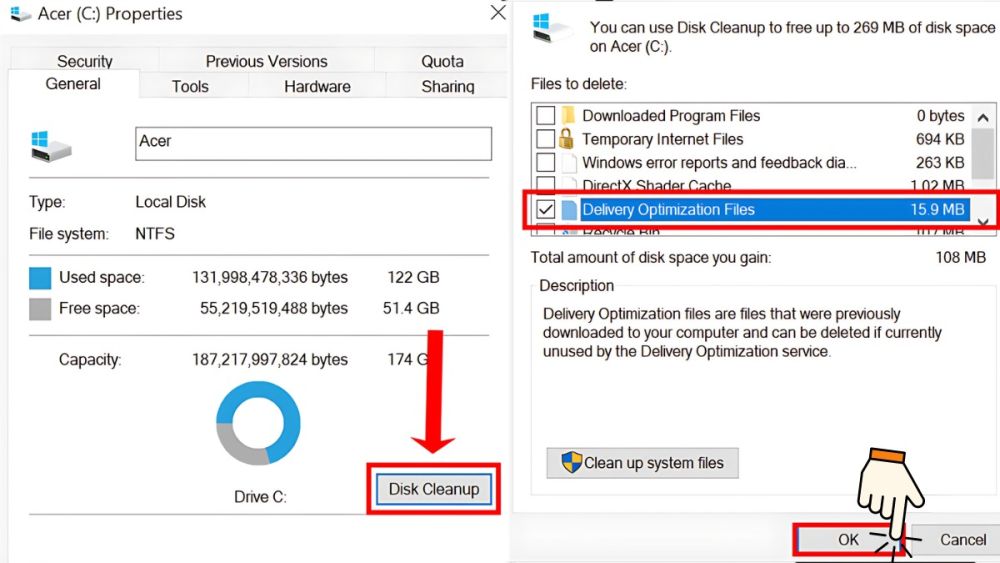Click the 131,998,478,336 bytes used space value
Image resolution: width=1000 pixels, height=563 pixels.
[270, 277]
